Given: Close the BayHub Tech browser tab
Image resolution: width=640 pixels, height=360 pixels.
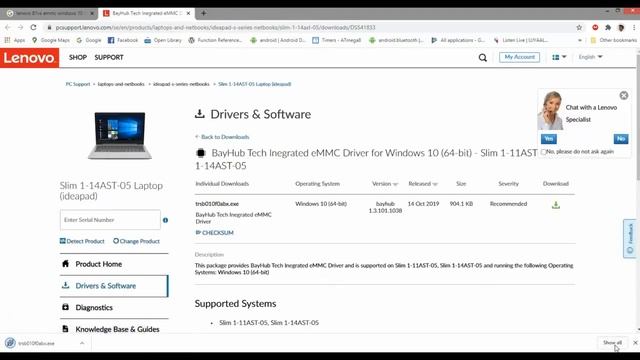Looking at the screenshot, I should (x=188, y=13).
